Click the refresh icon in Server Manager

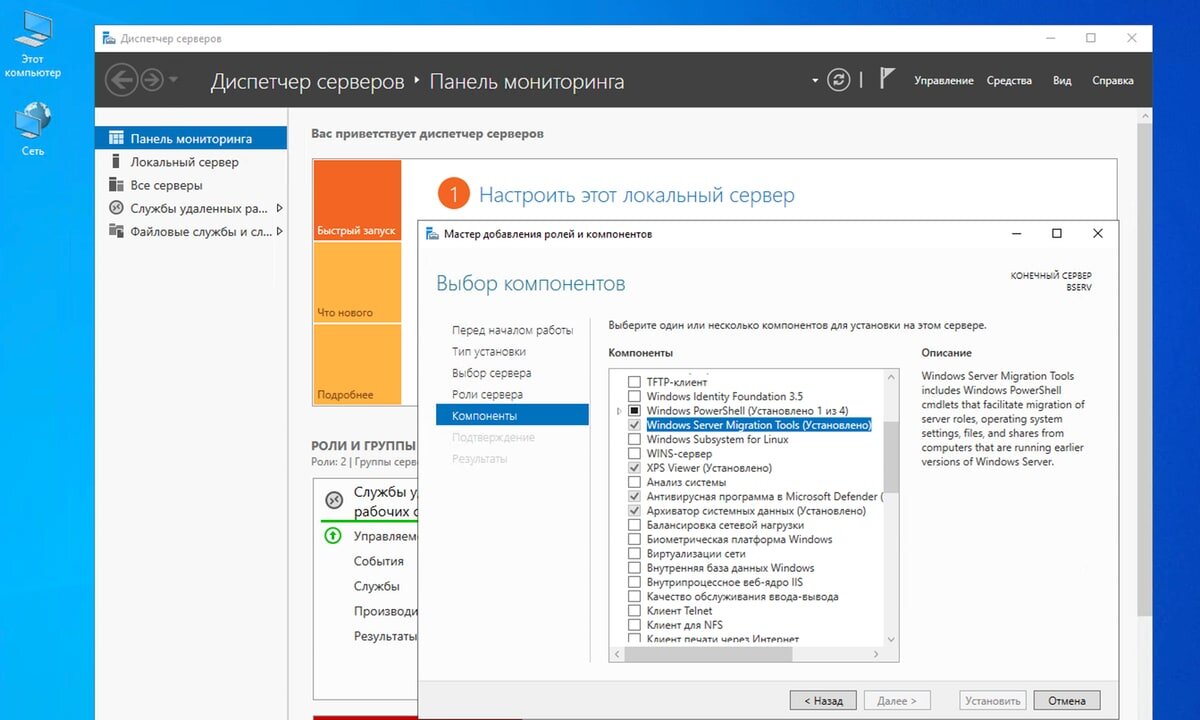tap(838, 79)
